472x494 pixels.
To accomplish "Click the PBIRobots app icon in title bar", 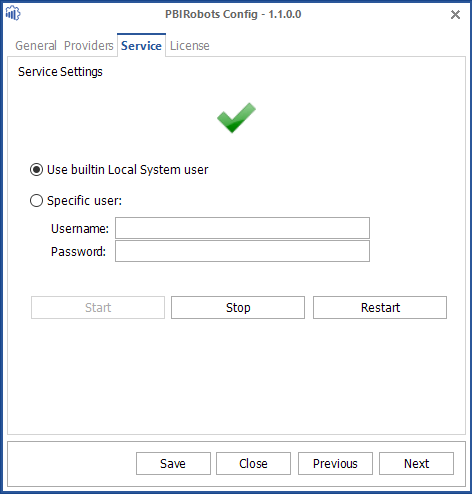I will tap(13, 14).
